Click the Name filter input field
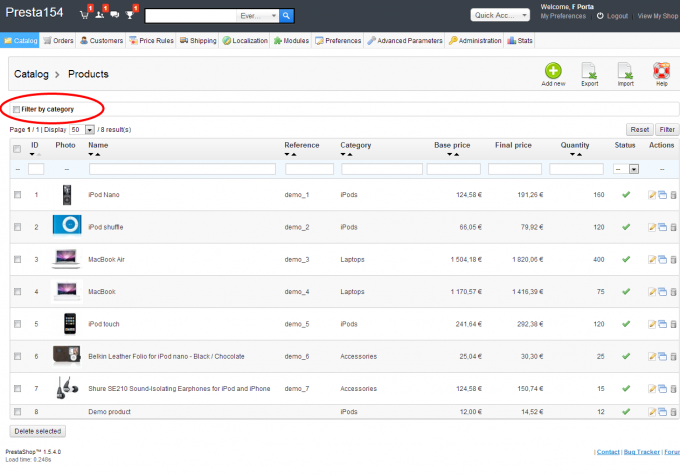 coord(182,169)
